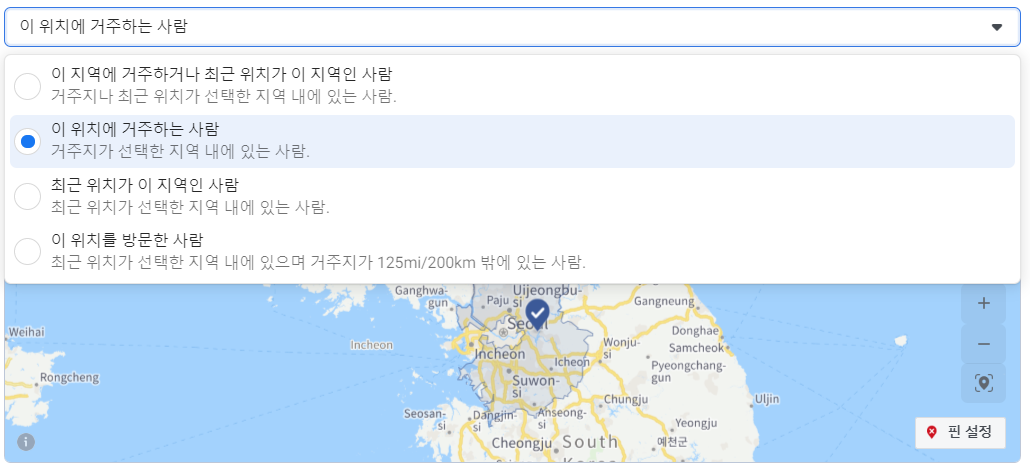Click the red pin icon in 핀 설정
The width and height of the screenshot is (1030, 468).
click(932, 432)
